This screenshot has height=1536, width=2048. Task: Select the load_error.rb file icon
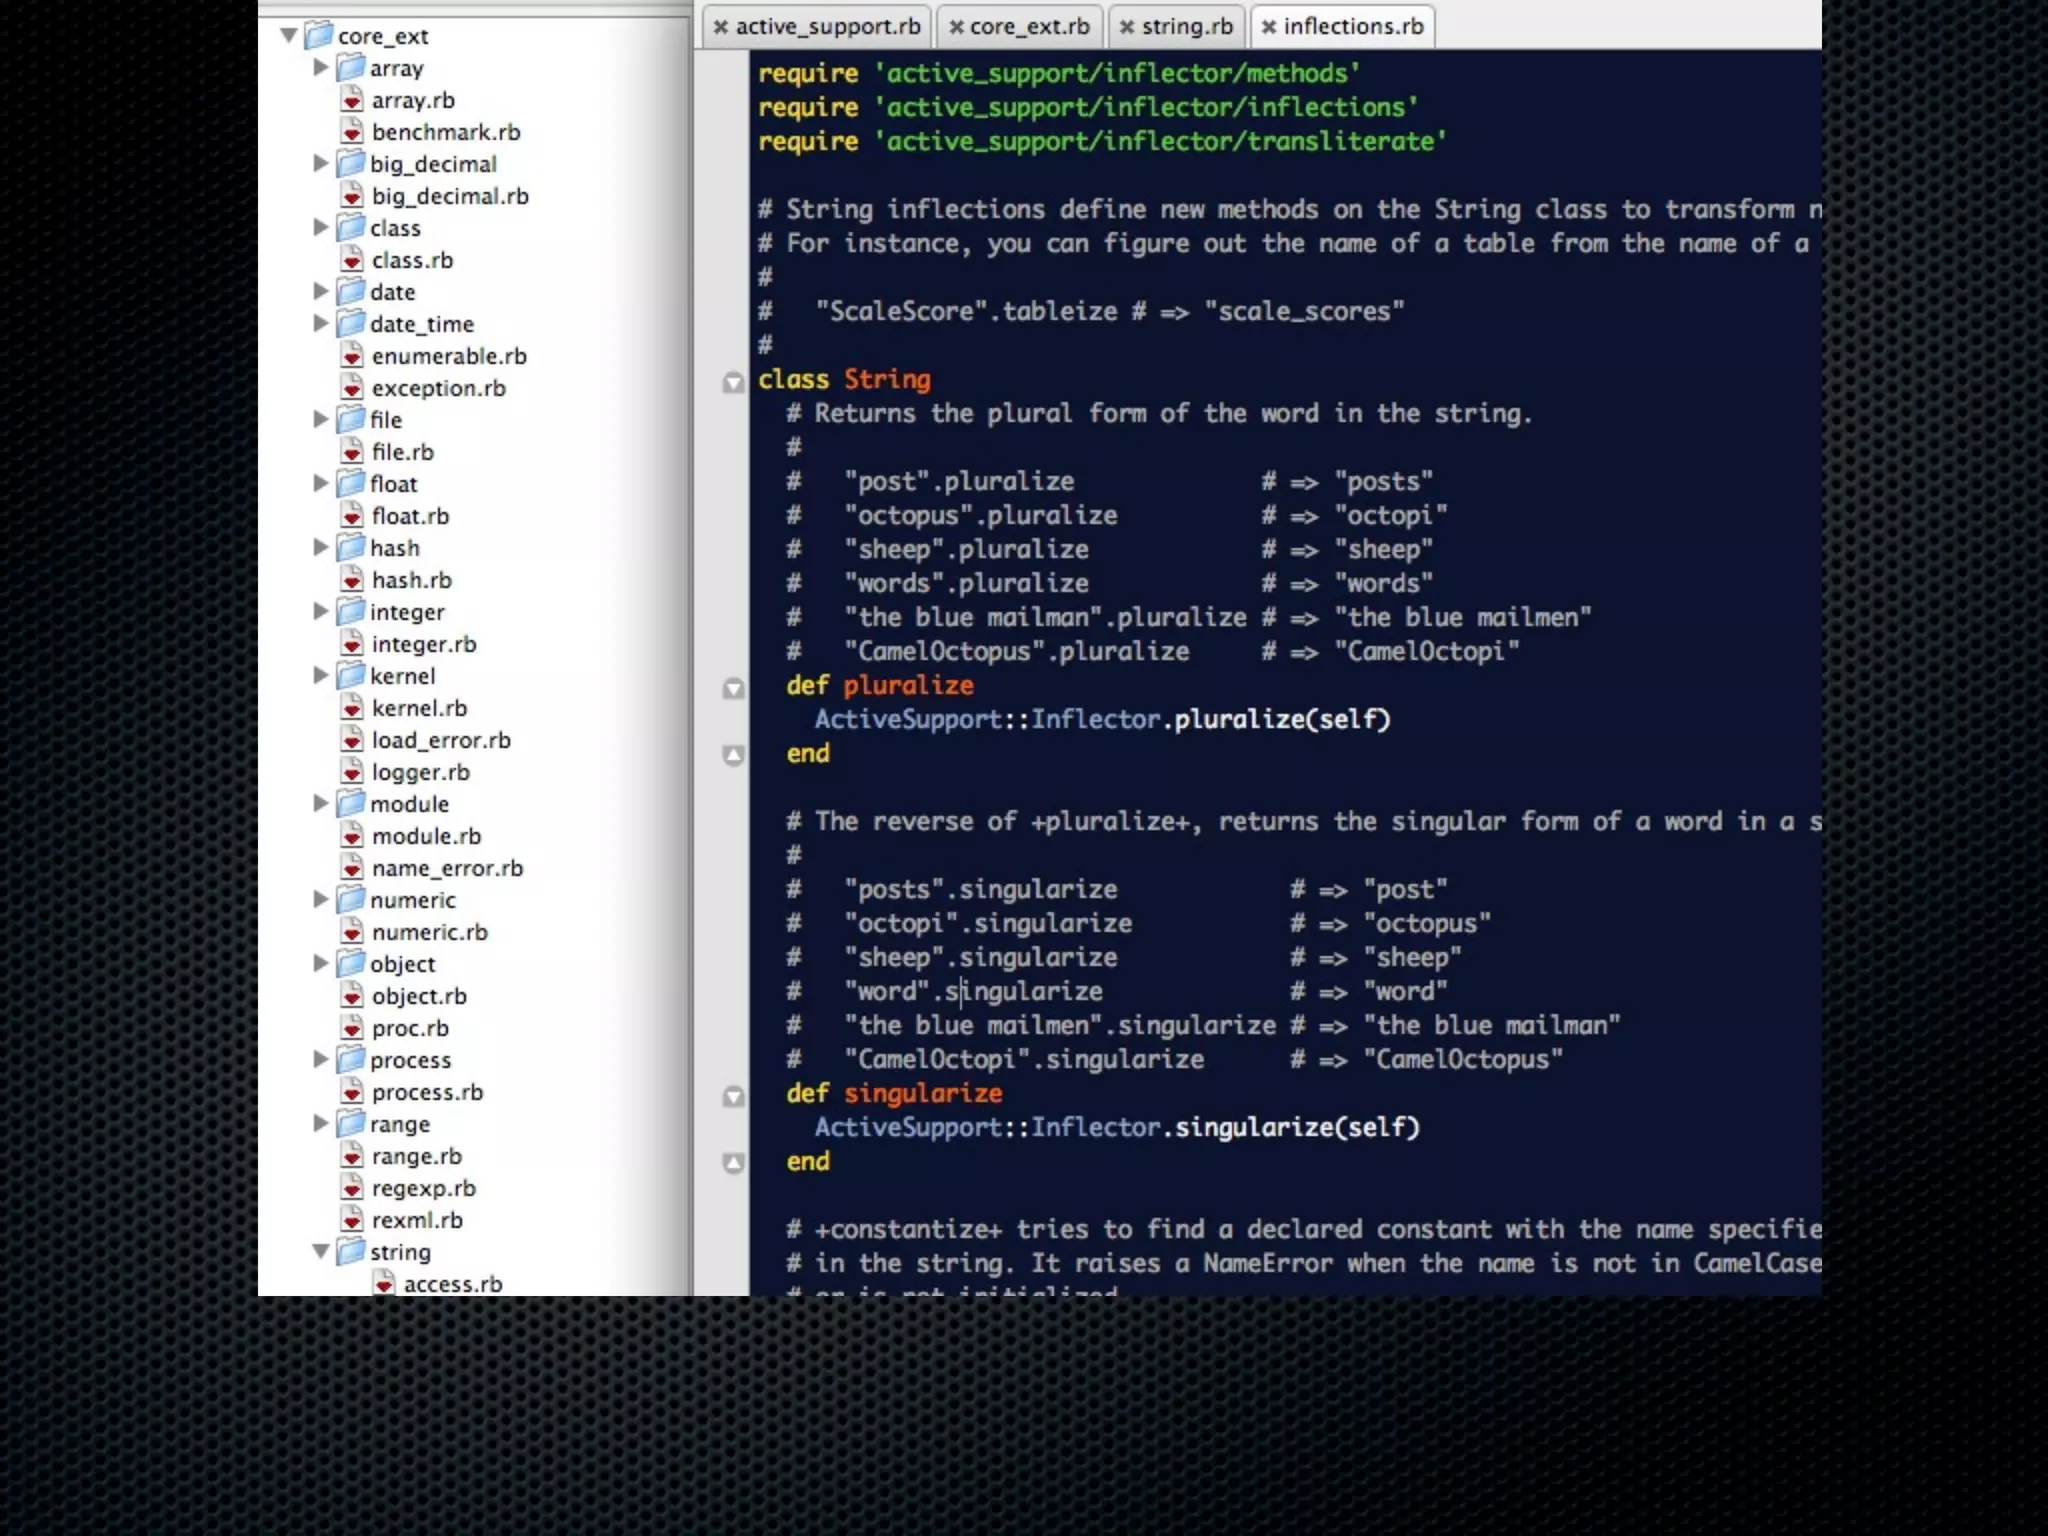click(352, 740)
